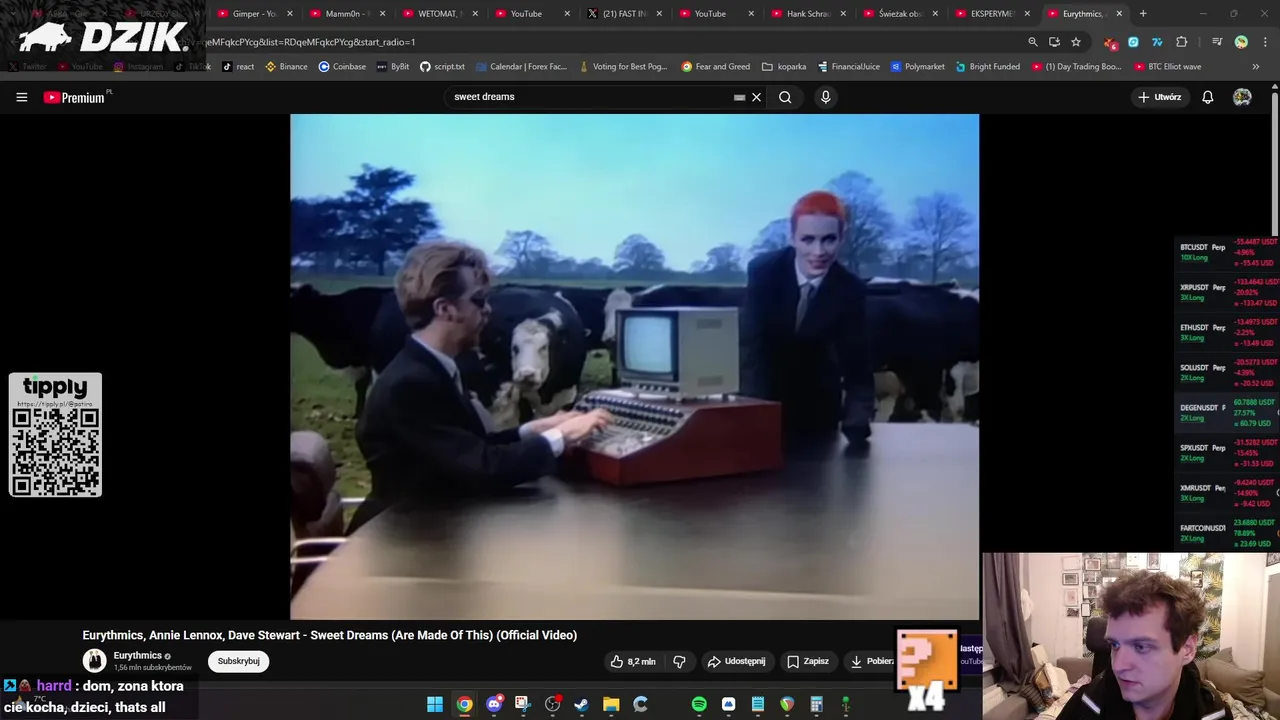Screen dimensions: 1280x720
Task: Pause the Sweet Dreams video player
Action: point(634,367)
